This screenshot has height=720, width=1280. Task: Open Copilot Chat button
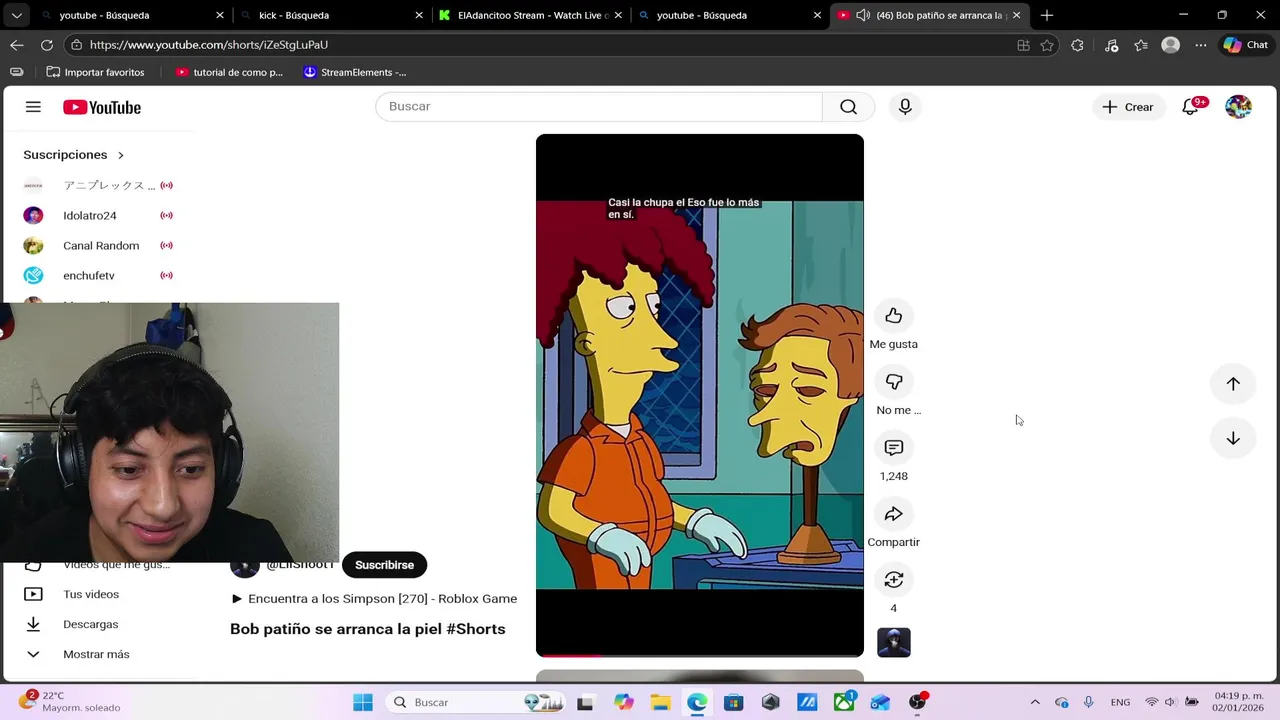[1246, 45]
